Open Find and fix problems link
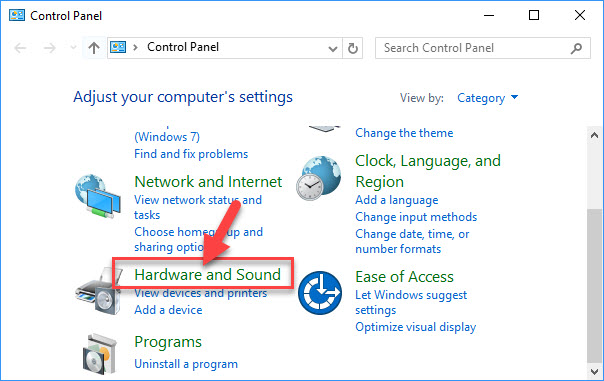 point(191,154)
